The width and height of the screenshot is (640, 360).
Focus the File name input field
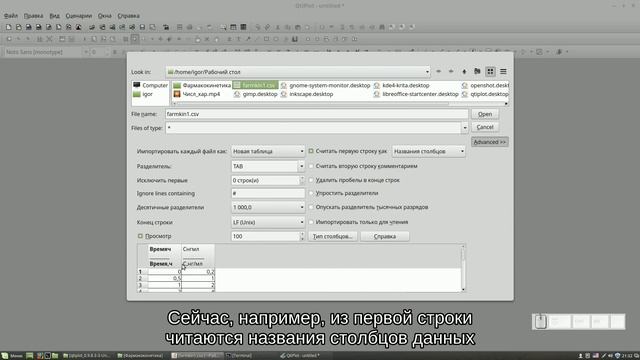316,114
